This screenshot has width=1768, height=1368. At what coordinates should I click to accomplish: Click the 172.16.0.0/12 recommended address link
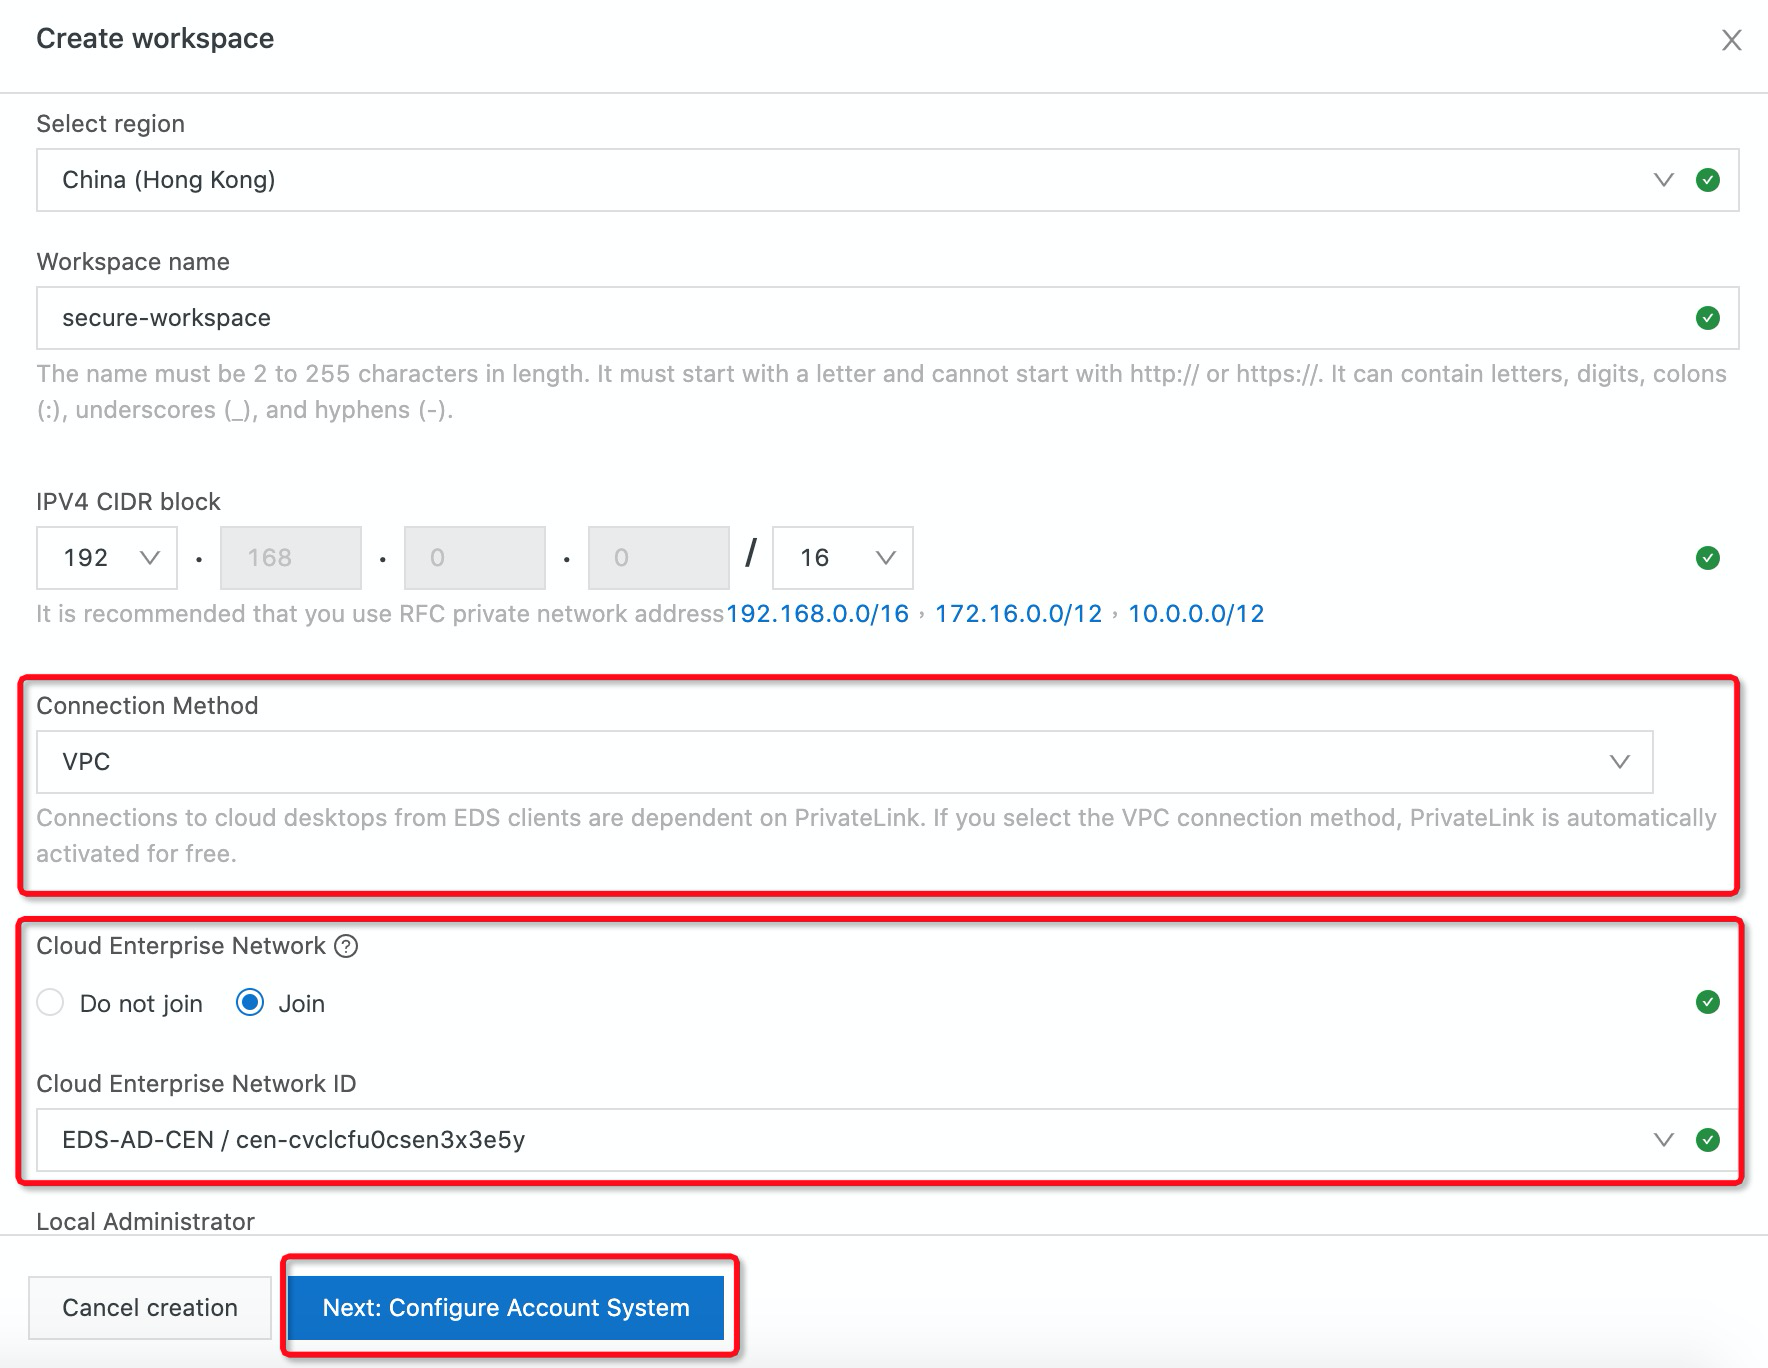[1018, 614]
